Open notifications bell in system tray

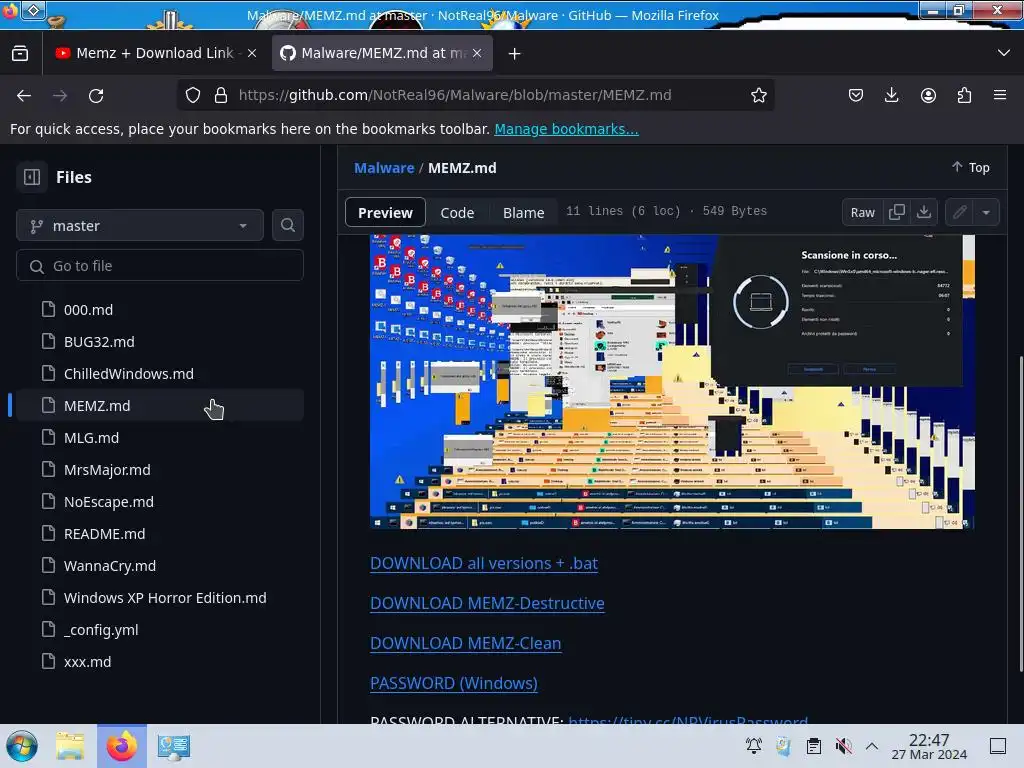754,746
